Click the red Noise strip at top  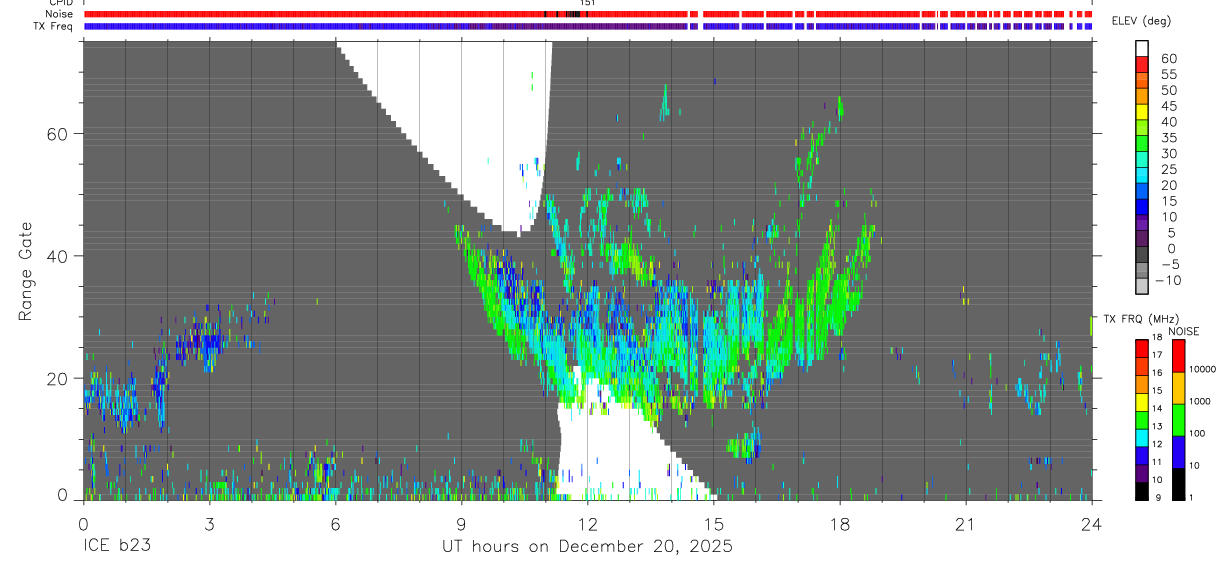587,14
